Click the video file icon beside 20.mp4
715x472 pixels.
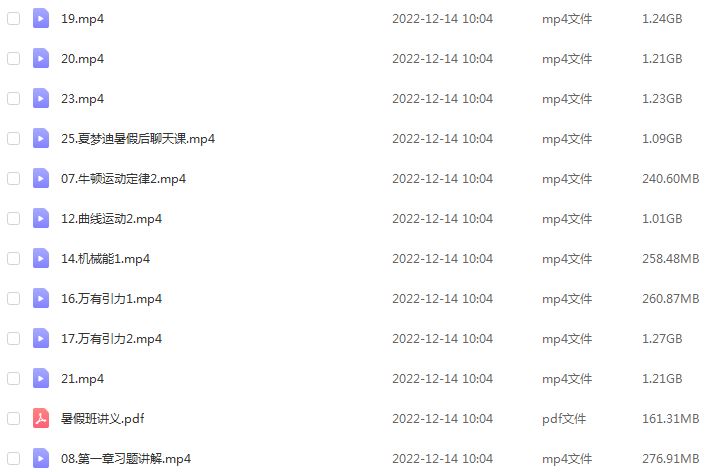coord(41,58)
